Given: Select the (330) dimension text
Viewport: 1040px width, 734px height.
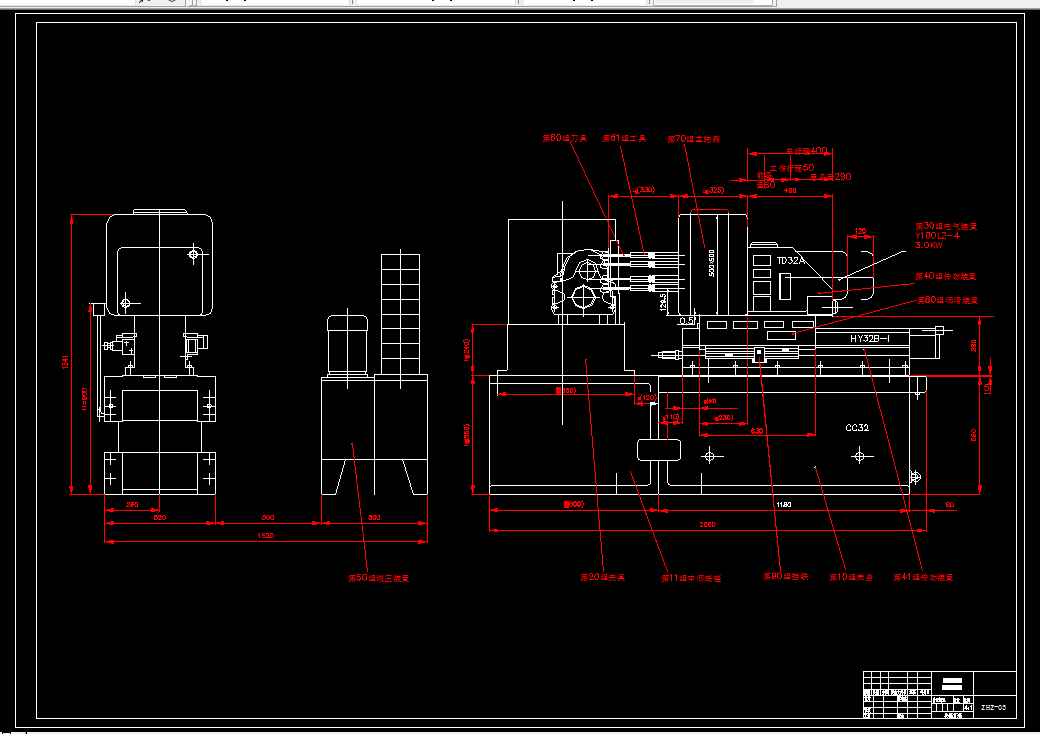Looking at the screenshot, I should click(644, 190).
